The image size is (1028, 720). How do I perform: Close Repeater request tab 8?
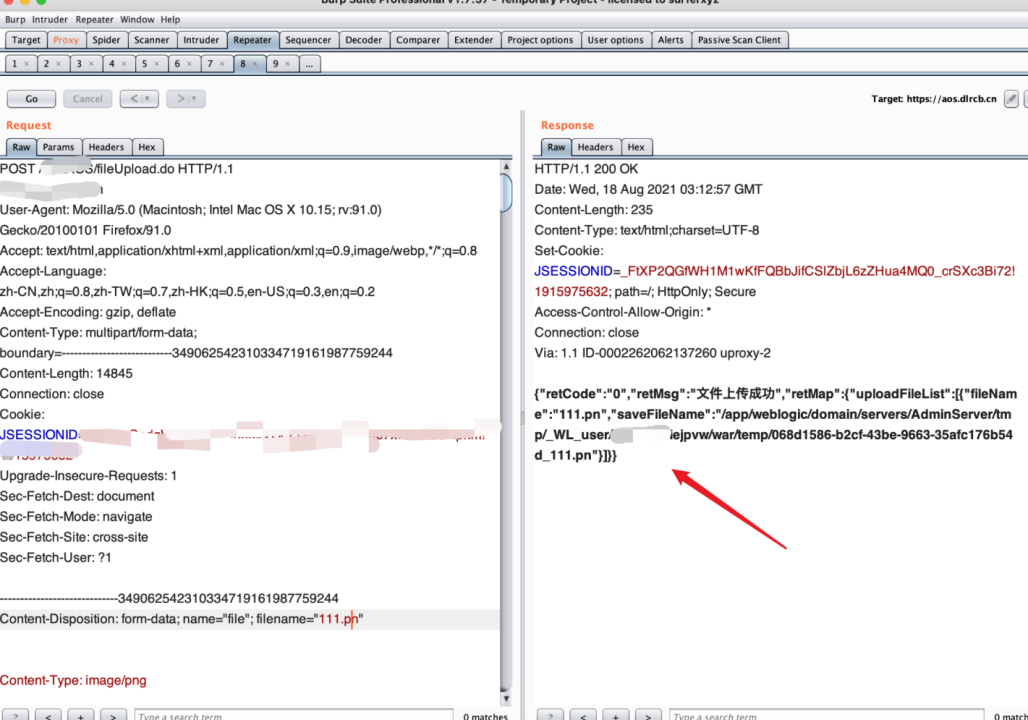255,64
